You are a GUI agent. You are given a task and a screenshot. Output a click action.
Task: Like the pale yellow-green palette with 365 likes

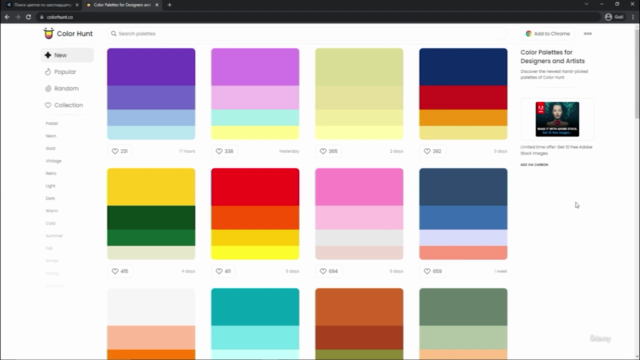tap(328, 151)
